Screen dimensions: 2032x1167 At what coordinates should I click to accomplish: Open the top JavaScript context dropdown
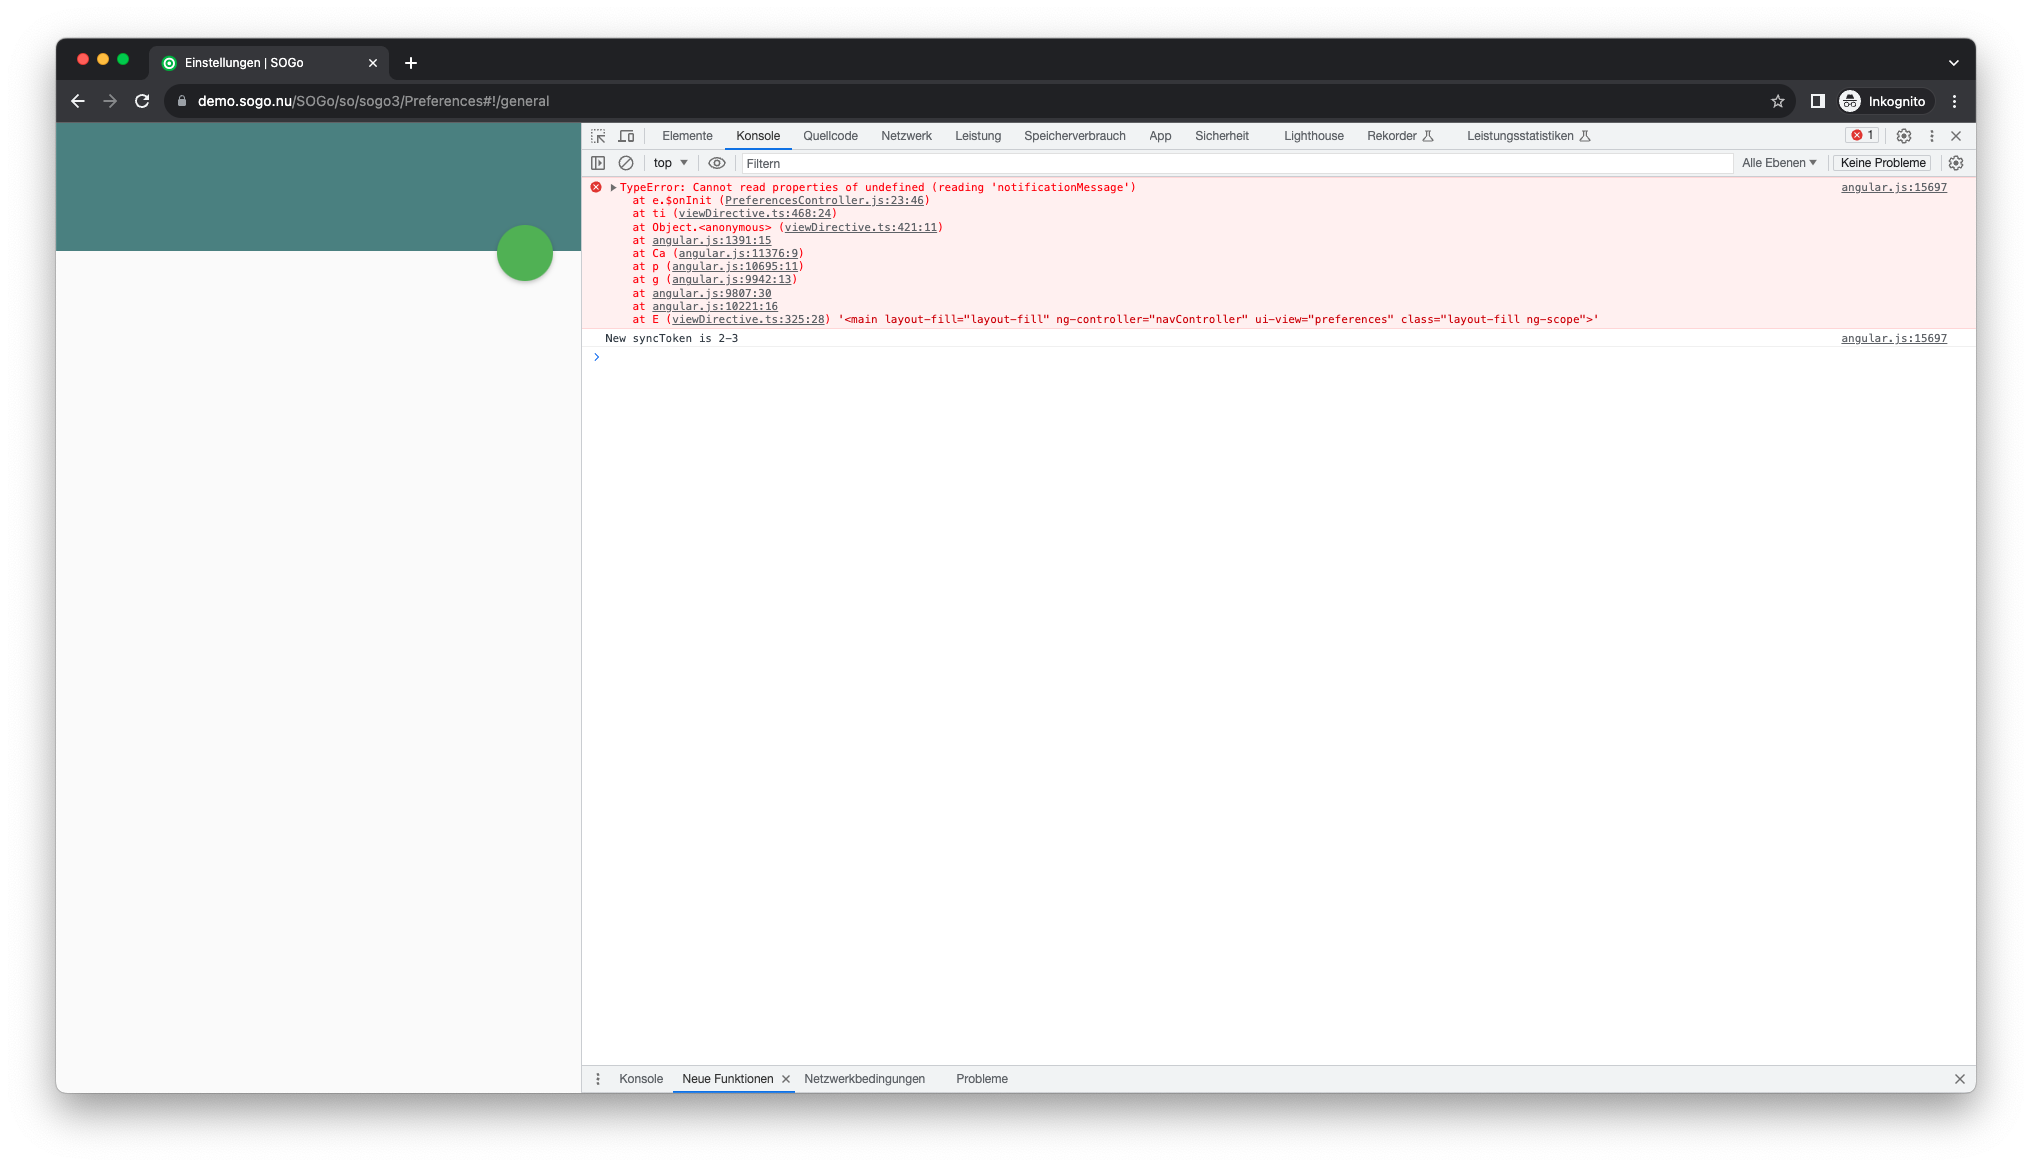pos(670,163)
